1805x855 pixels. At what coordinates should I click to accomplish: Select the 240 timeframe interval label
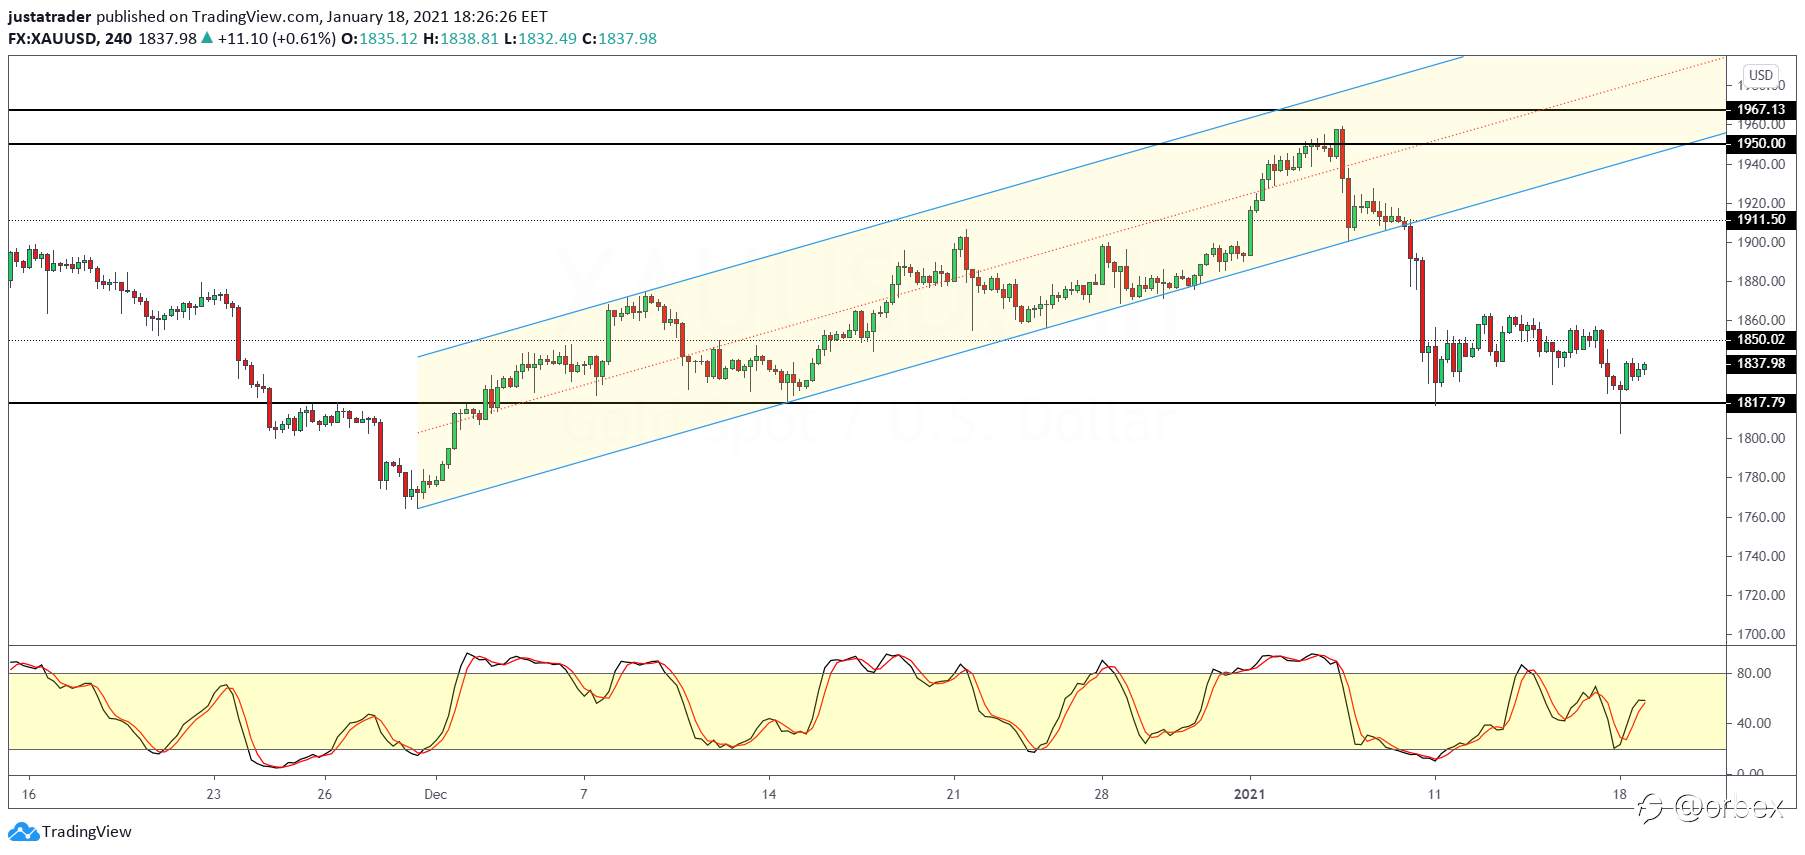pos(118,38)
